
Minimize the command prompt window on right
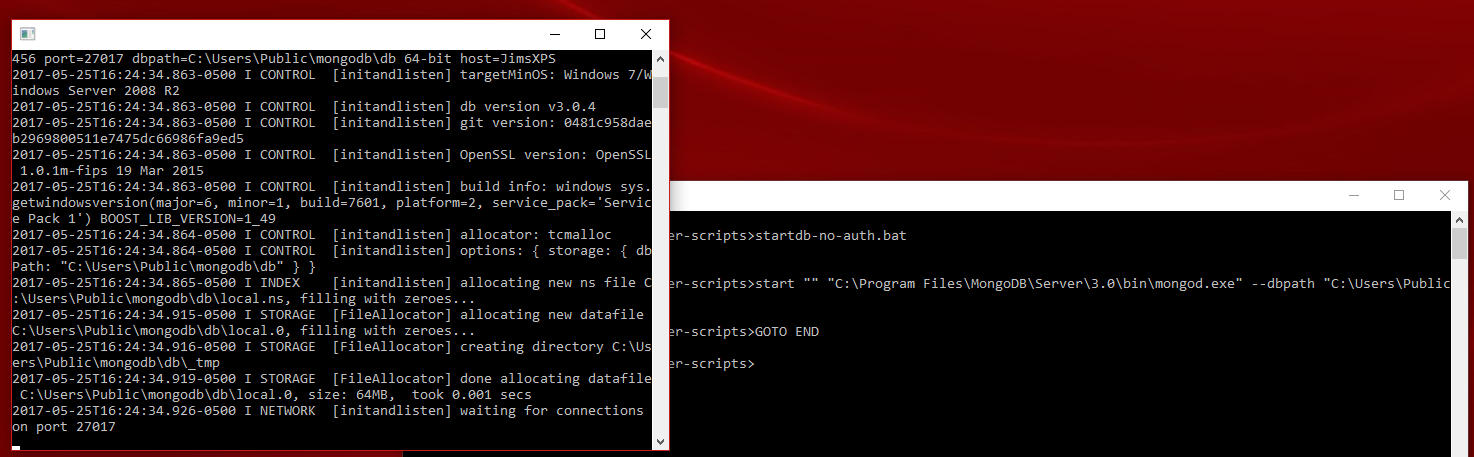[1354, 195]
